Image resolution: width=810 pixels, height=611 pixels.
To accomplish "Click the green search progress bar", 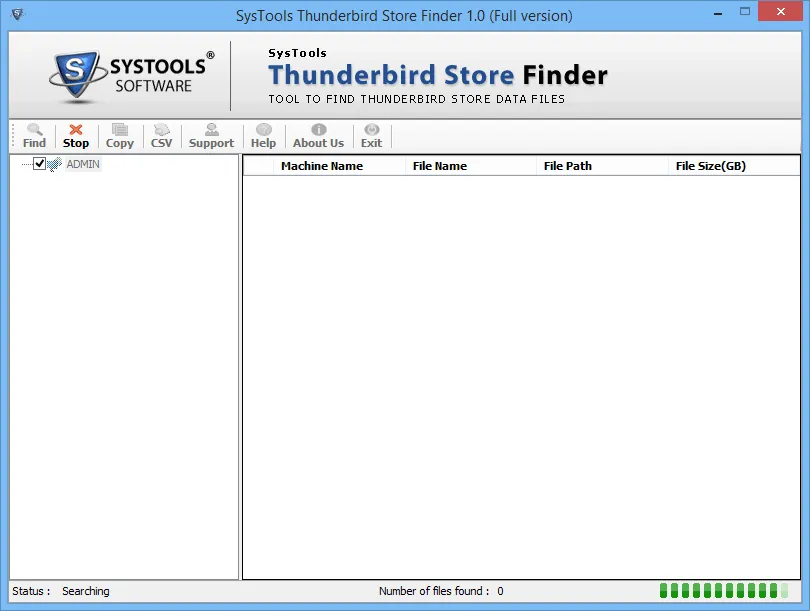I will [x=724, y=590].
